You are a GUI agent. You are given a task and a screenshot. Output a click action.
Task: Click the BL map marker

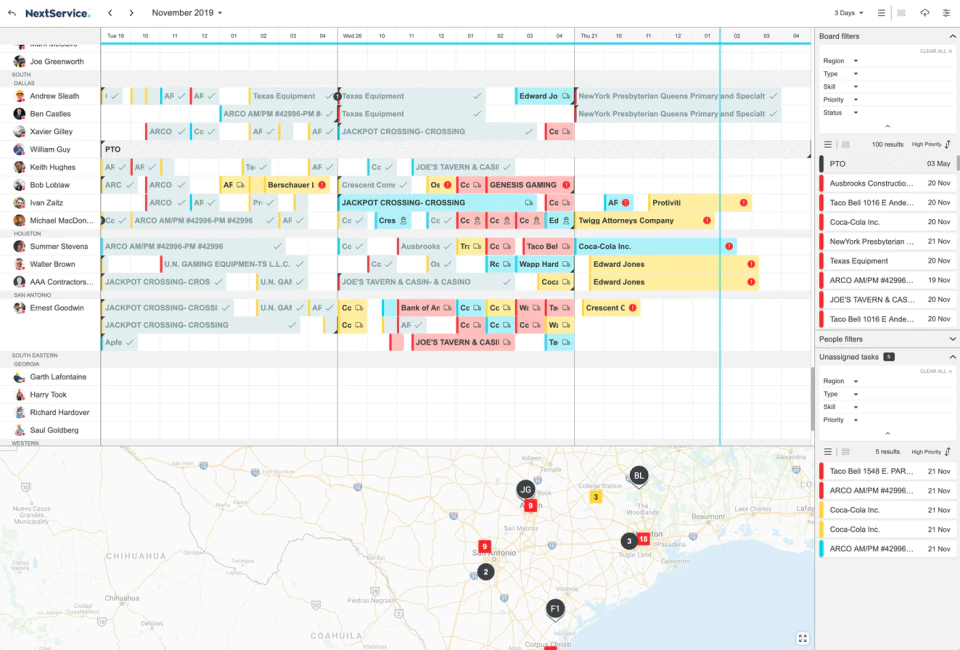coord(639,476)
